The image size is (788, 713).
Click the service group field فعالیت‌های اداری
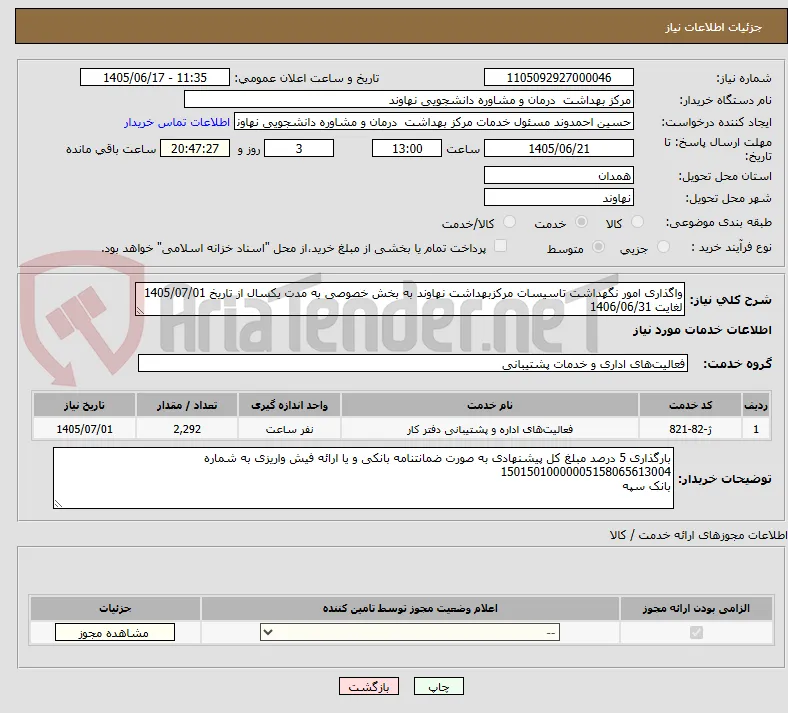pos(413,363)
